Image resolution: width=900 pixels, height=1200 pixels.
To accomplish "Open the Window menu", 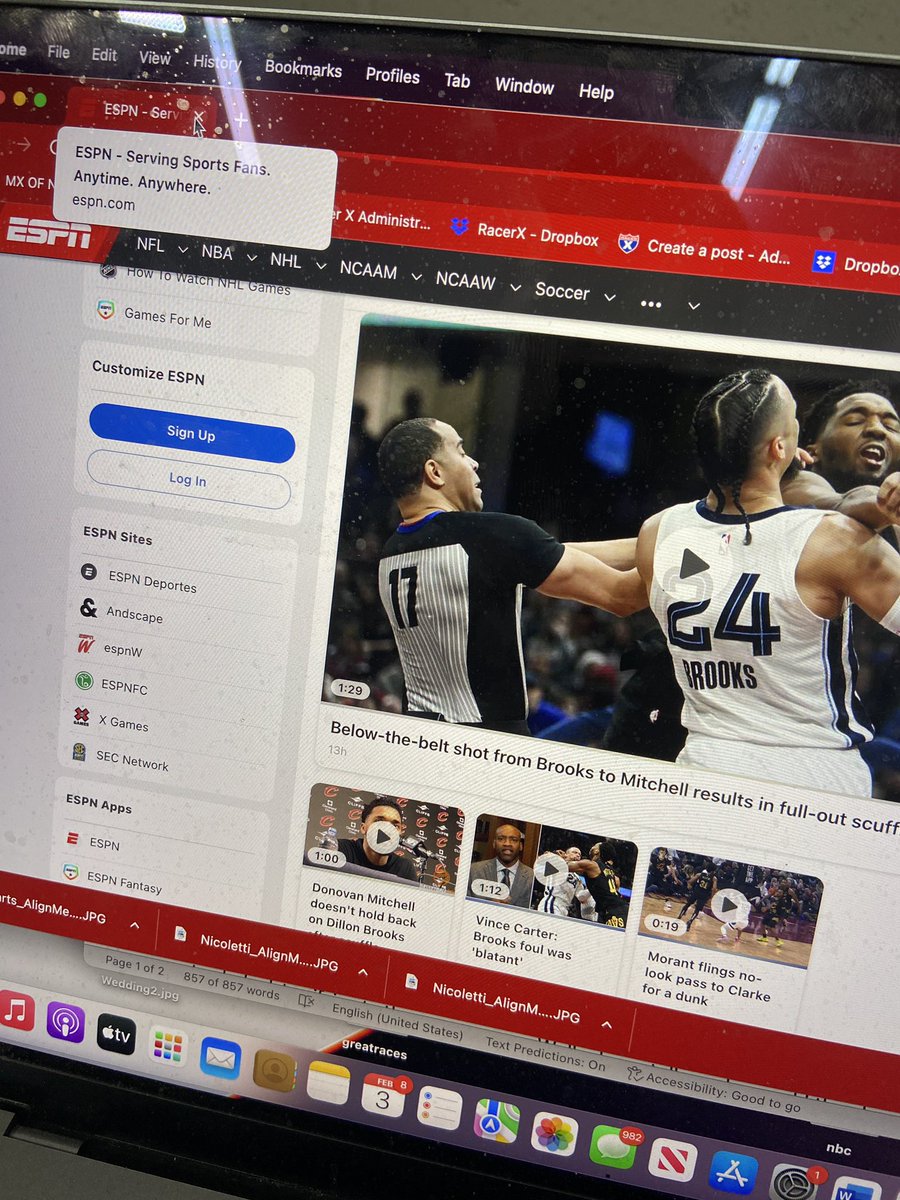I will pos(524,86).
